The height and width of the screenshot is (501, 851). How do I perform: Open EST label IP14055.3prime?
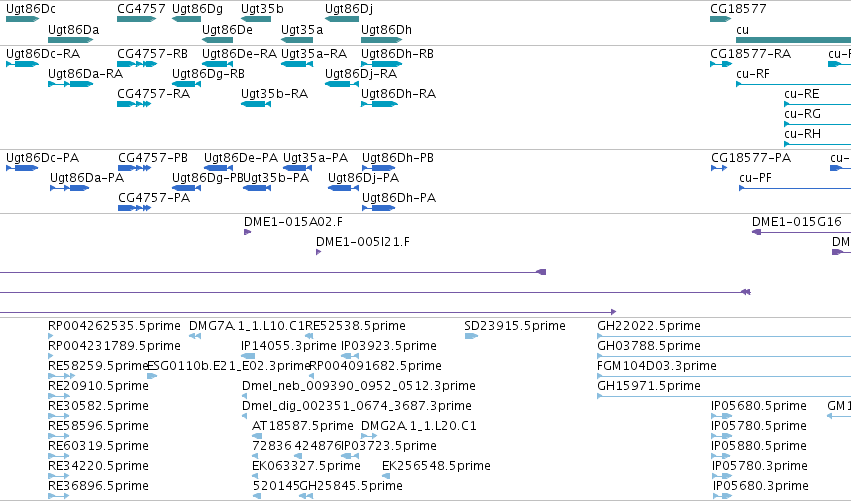tap(289, 346)
